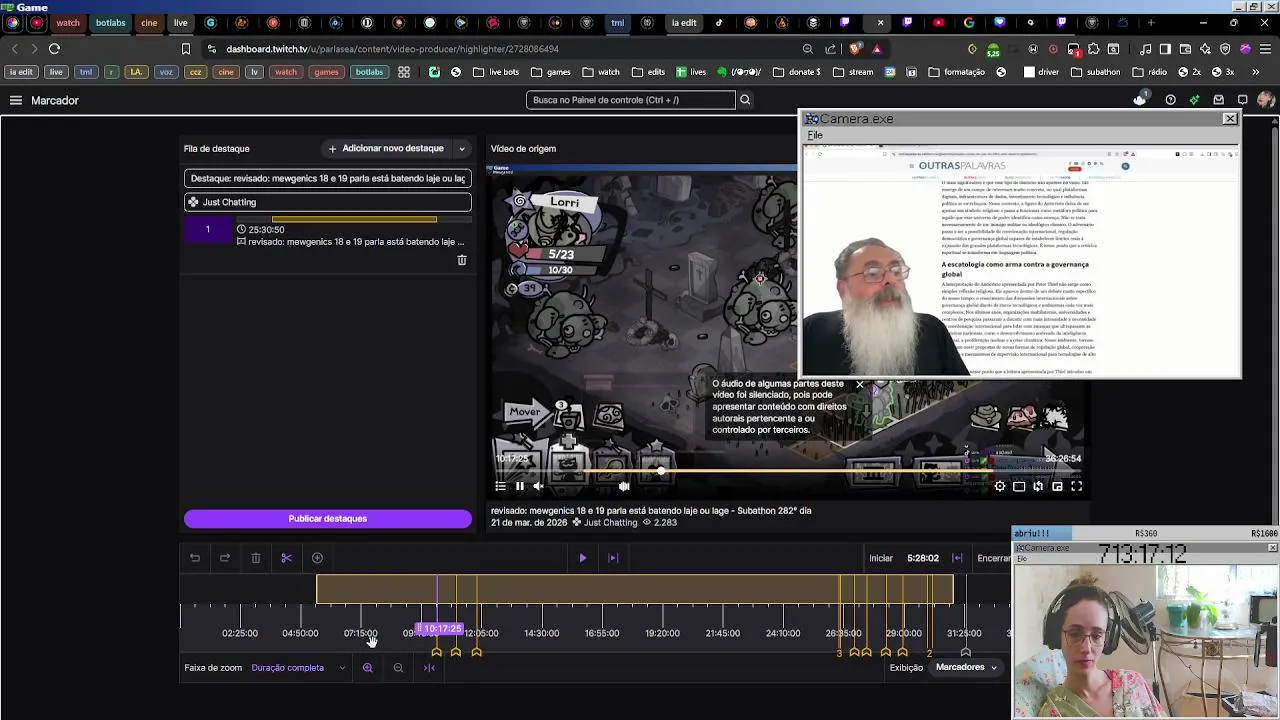
Task: Open the File menu in Camera.exe window
Action: point(815,135)
